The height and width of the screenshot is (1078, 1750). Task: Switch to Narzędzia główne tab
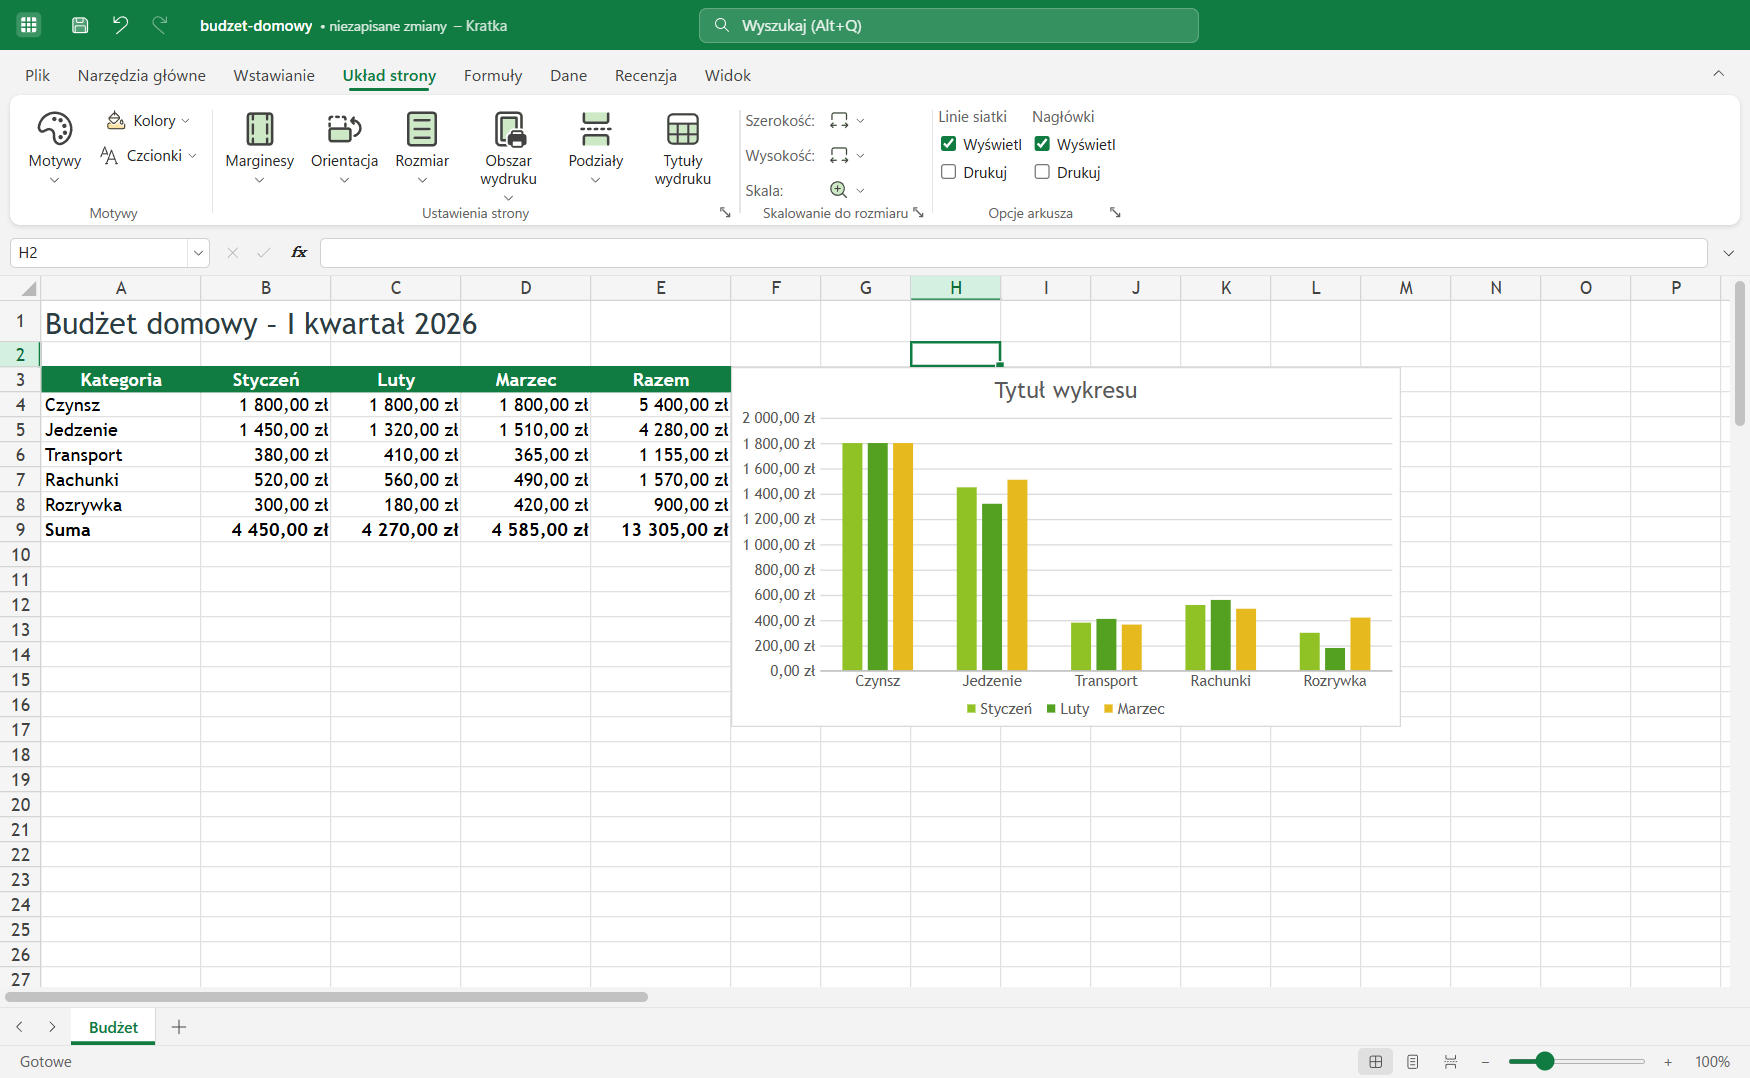click(x=142, y=75)
